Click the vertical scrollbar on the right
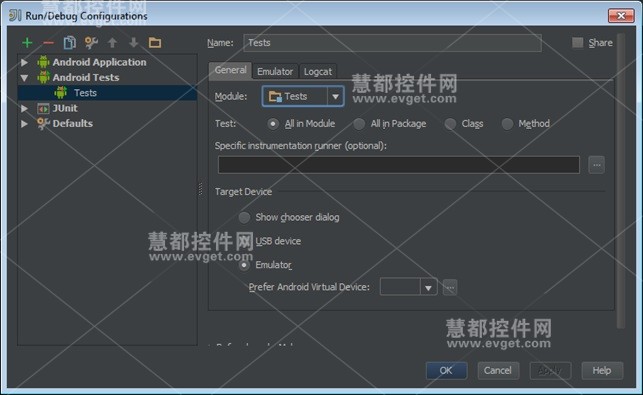Viewport: 643px width, 395px height. (620, 180)
